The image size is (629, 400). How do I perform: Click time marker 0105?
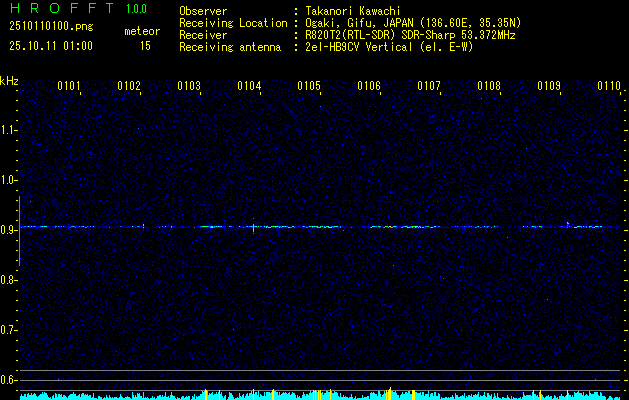[x=309, y=86]
